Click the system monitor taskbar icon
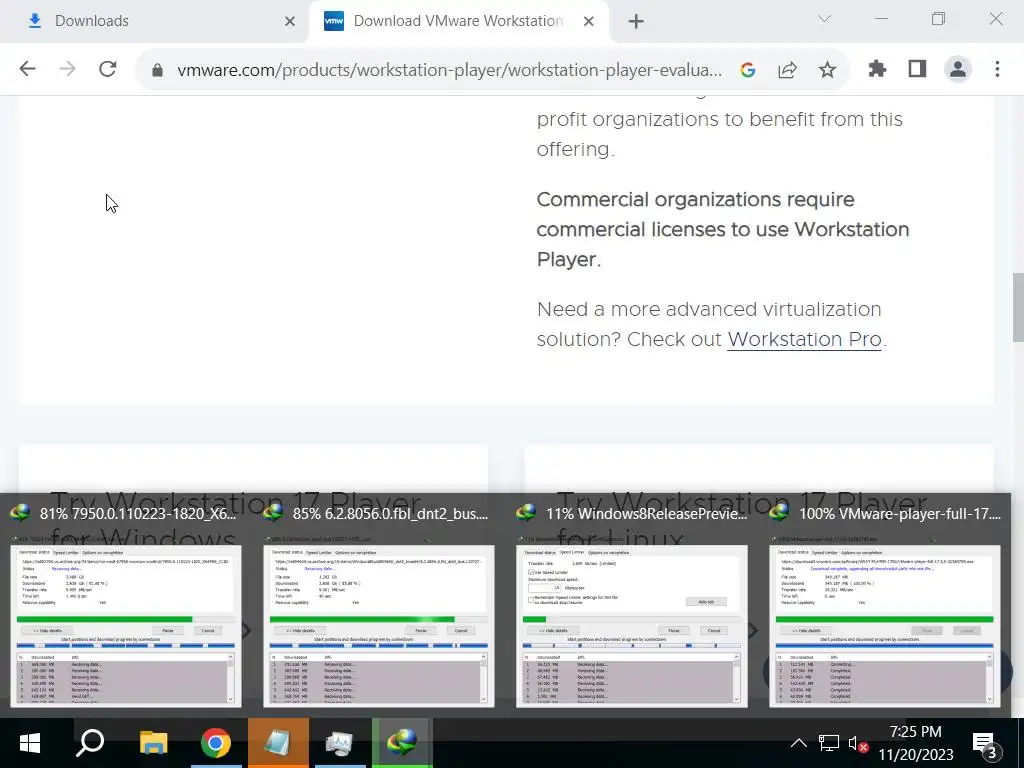Viewport: 1024px width, 768px height. coord(340,743)
